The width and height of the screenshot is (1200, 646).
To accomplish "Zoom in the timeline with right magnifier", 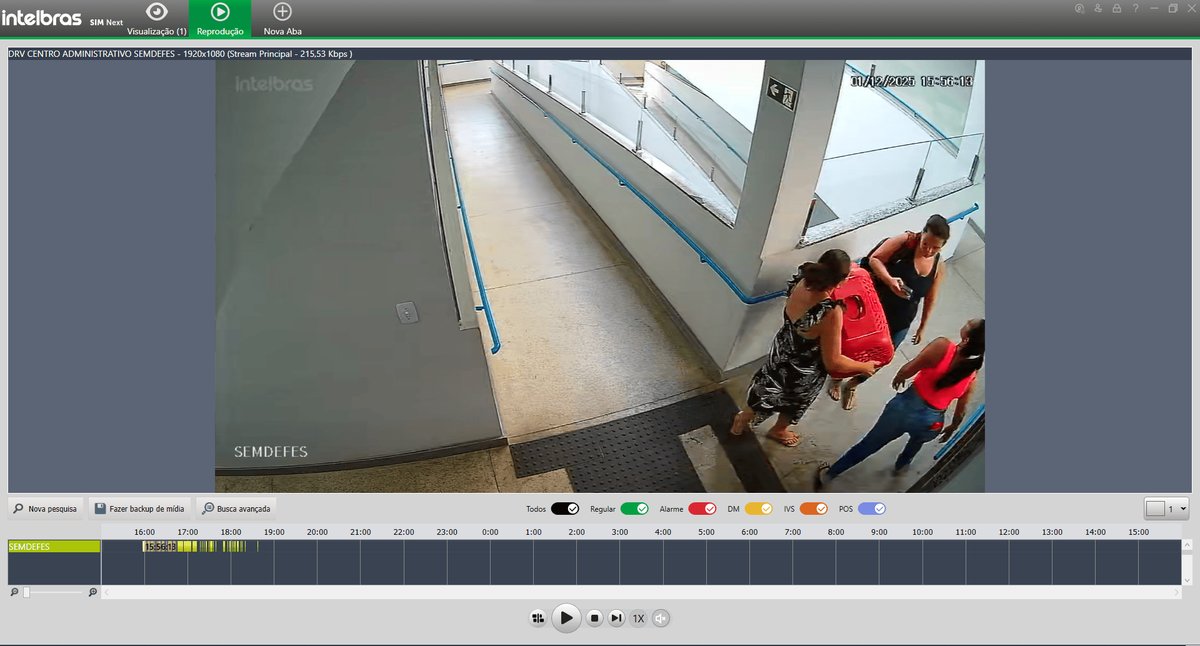I will tap(93, 592).
